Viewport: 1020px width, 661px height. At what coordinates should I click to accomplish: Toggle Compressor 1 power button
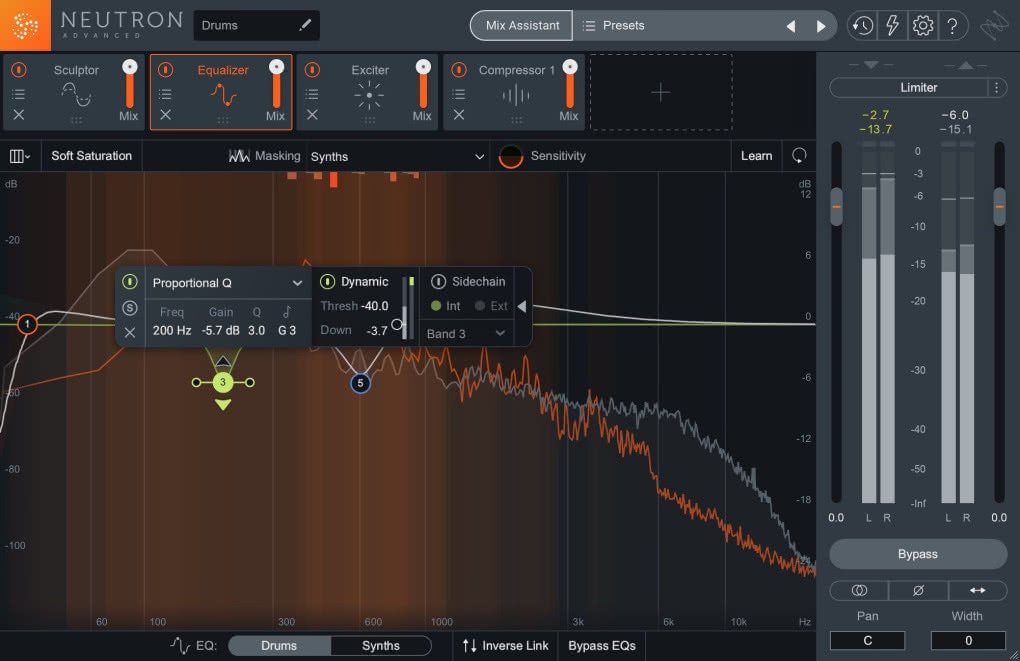[459, 70]
